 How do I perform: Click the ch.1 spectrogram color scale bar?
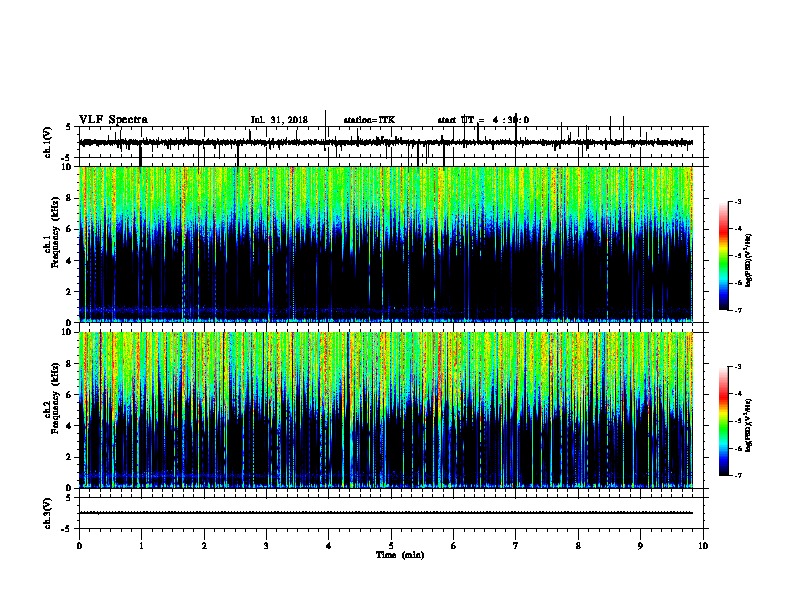pos(723,256)
